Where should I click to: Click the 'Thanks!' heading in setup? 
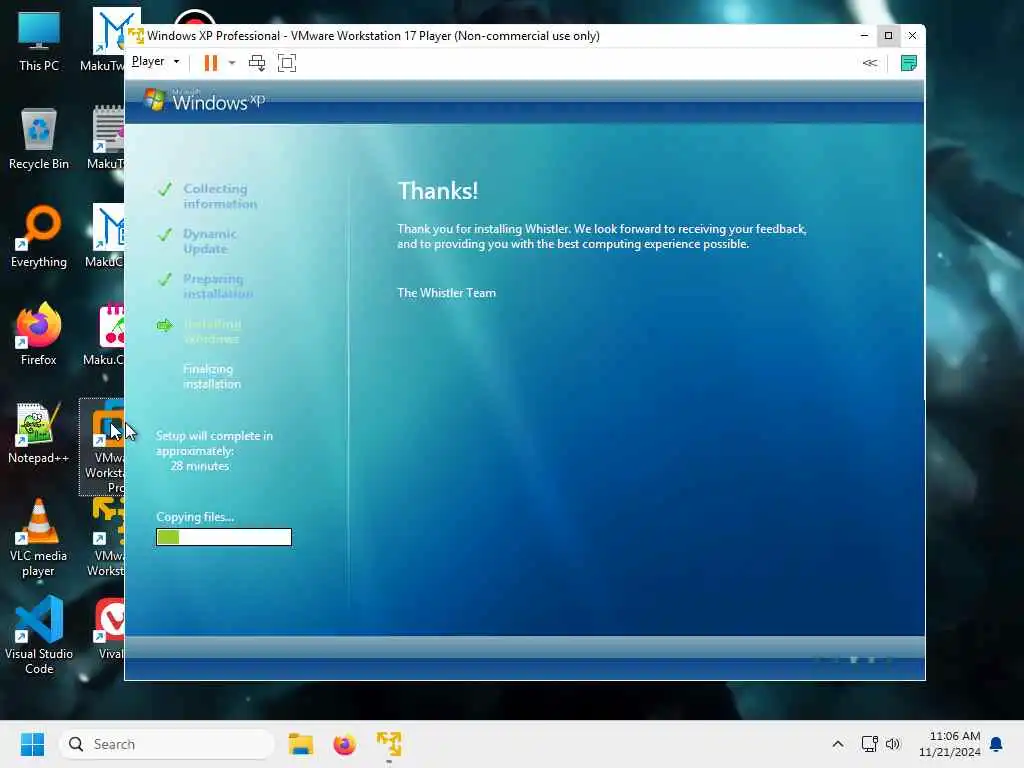(438, 191)
